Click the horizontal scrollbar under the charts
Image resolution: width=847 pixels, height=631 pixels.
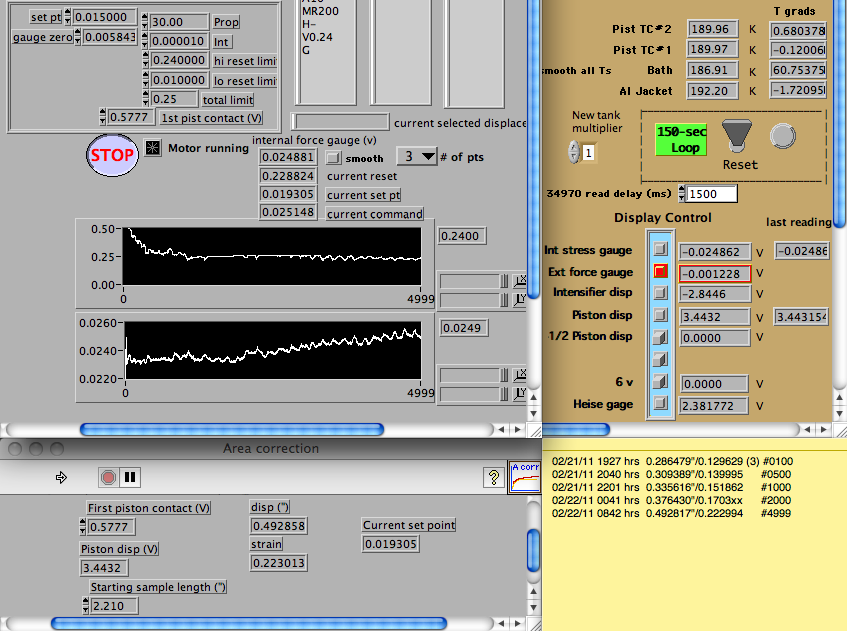click(232, 429)
